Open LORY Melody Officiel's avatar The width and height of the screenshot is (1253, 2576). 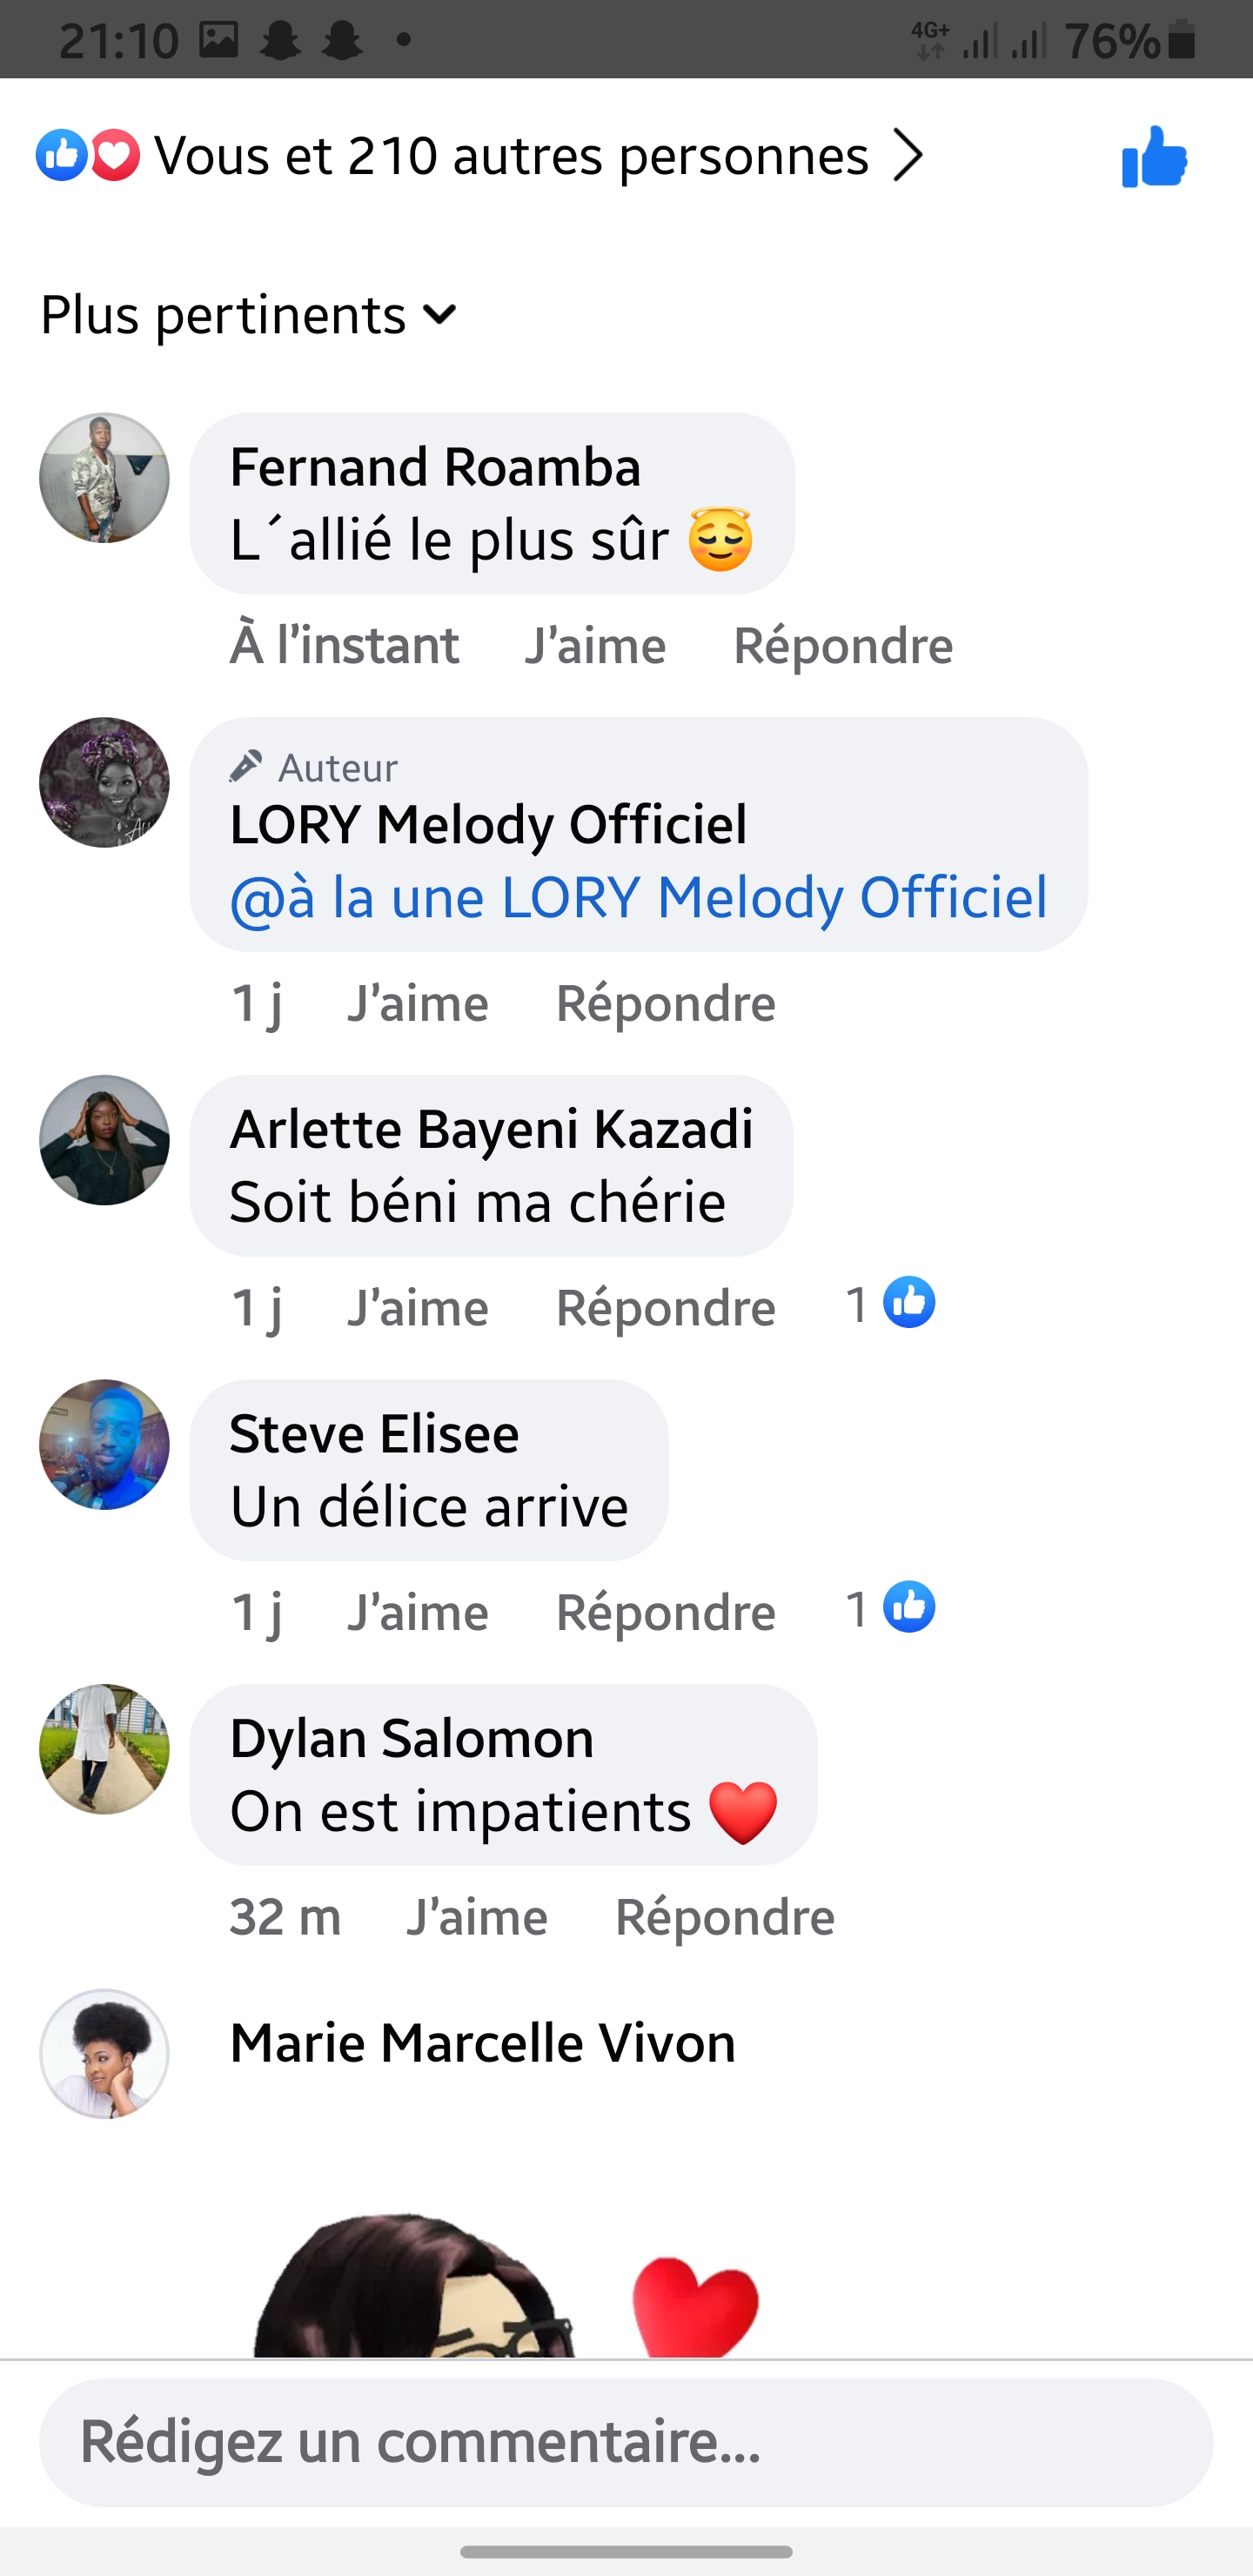(x=104, y=782)
